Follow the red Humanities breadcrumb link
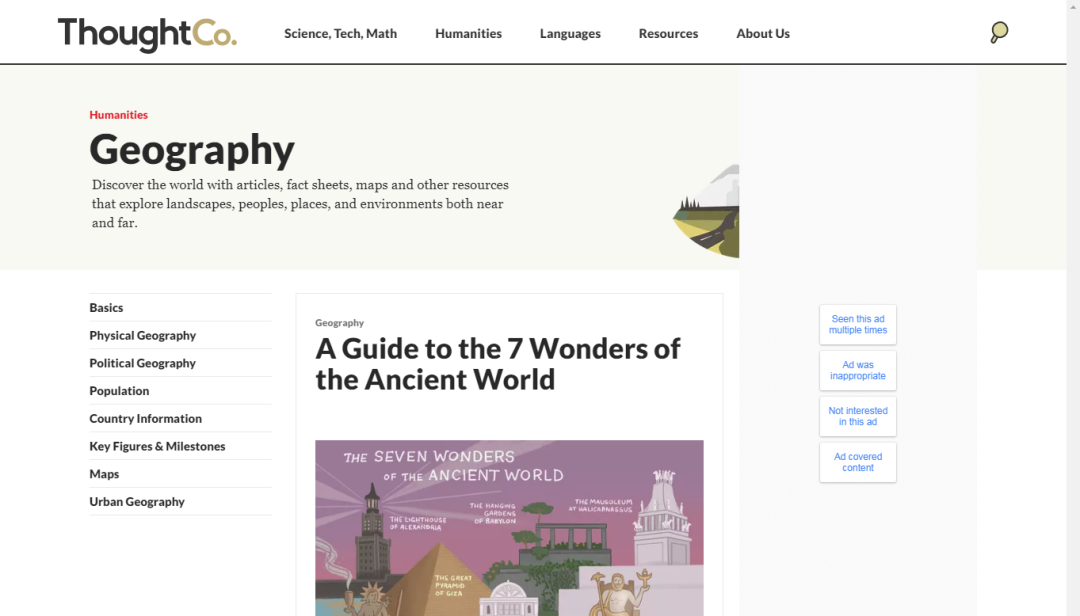This screenshot has height=616, width=1080. point(118,115)
